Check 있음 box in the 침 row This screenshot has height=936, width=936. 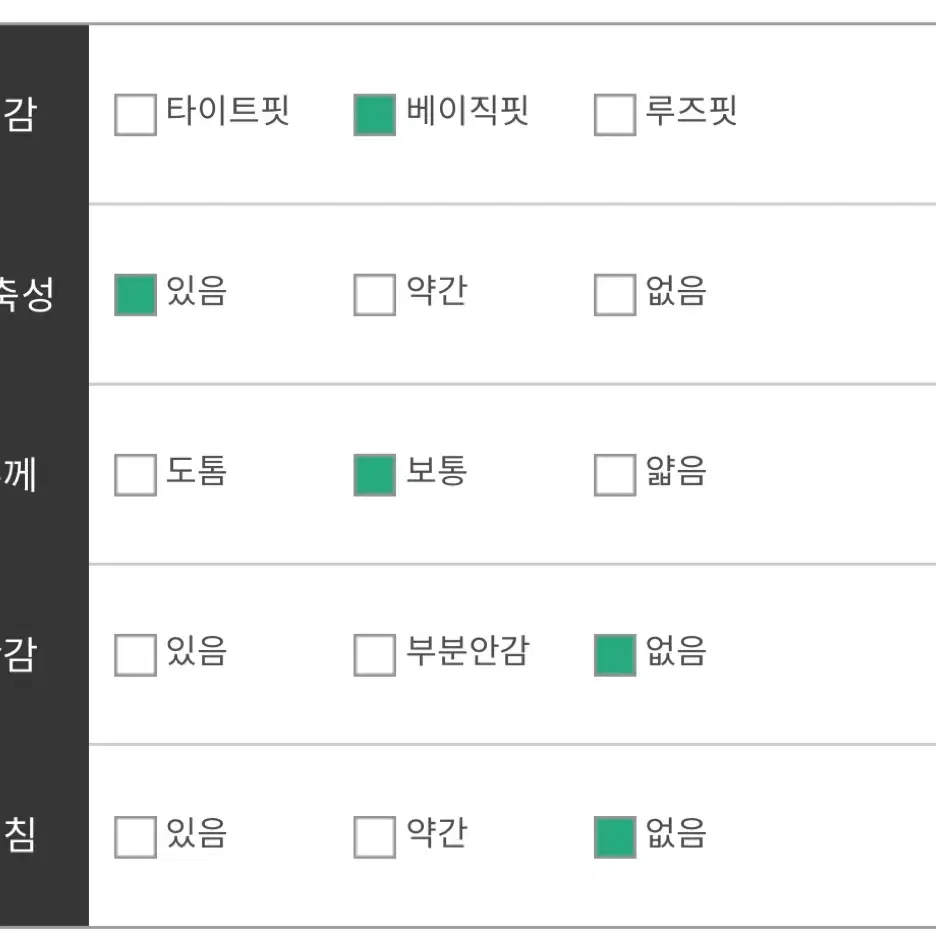[136, 838]
